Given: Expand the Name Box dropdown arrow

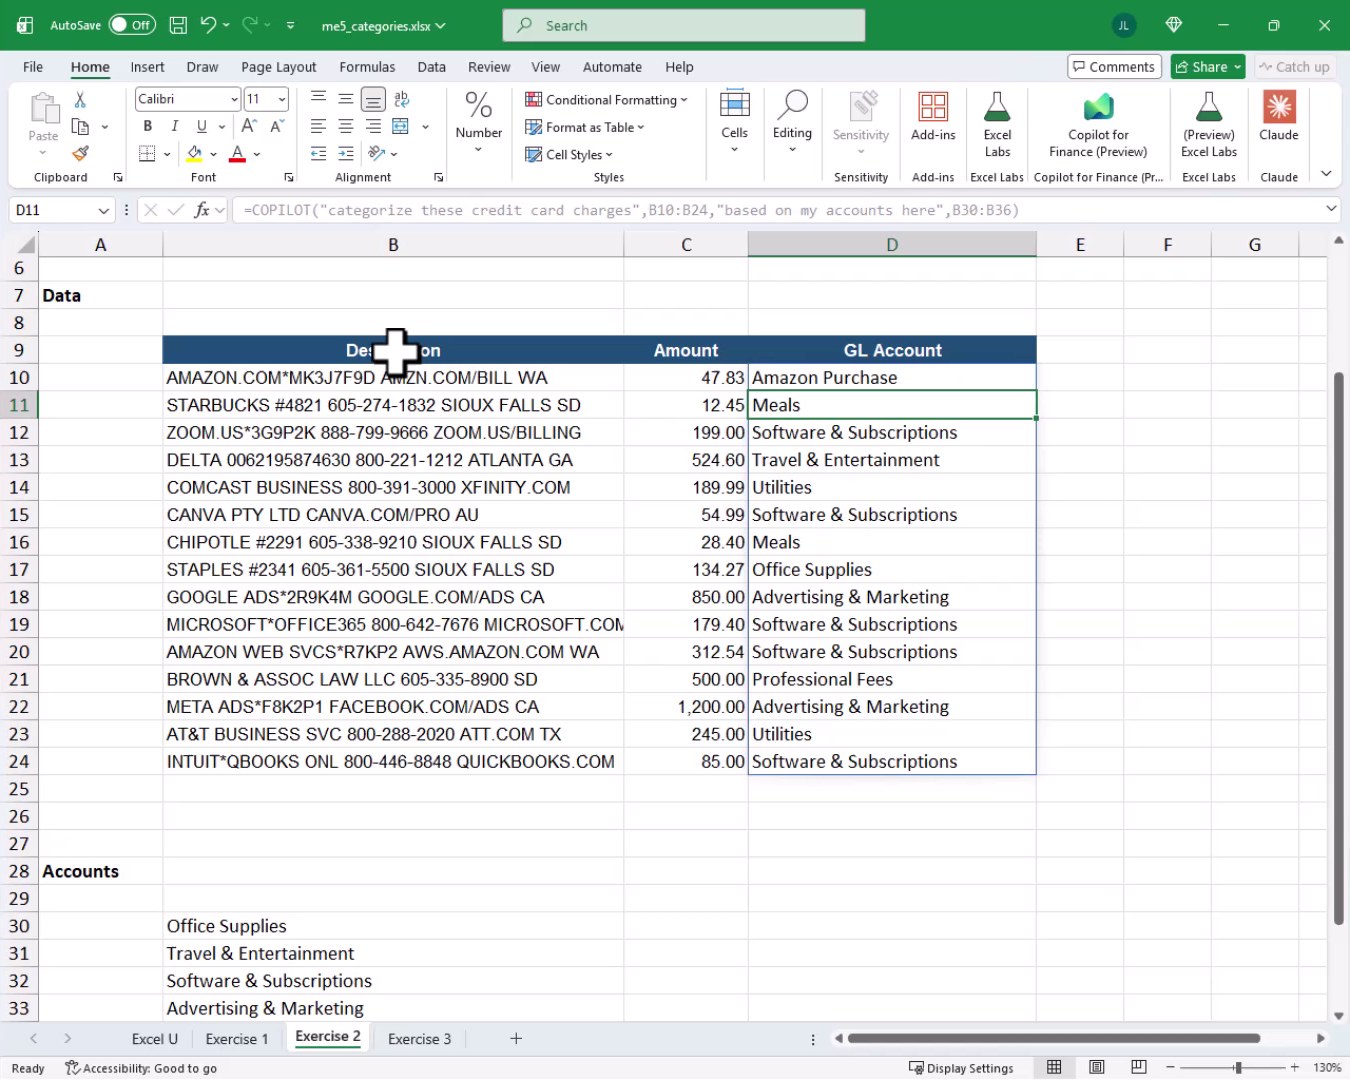Looking at the screenshot, I should pos(103,210).
